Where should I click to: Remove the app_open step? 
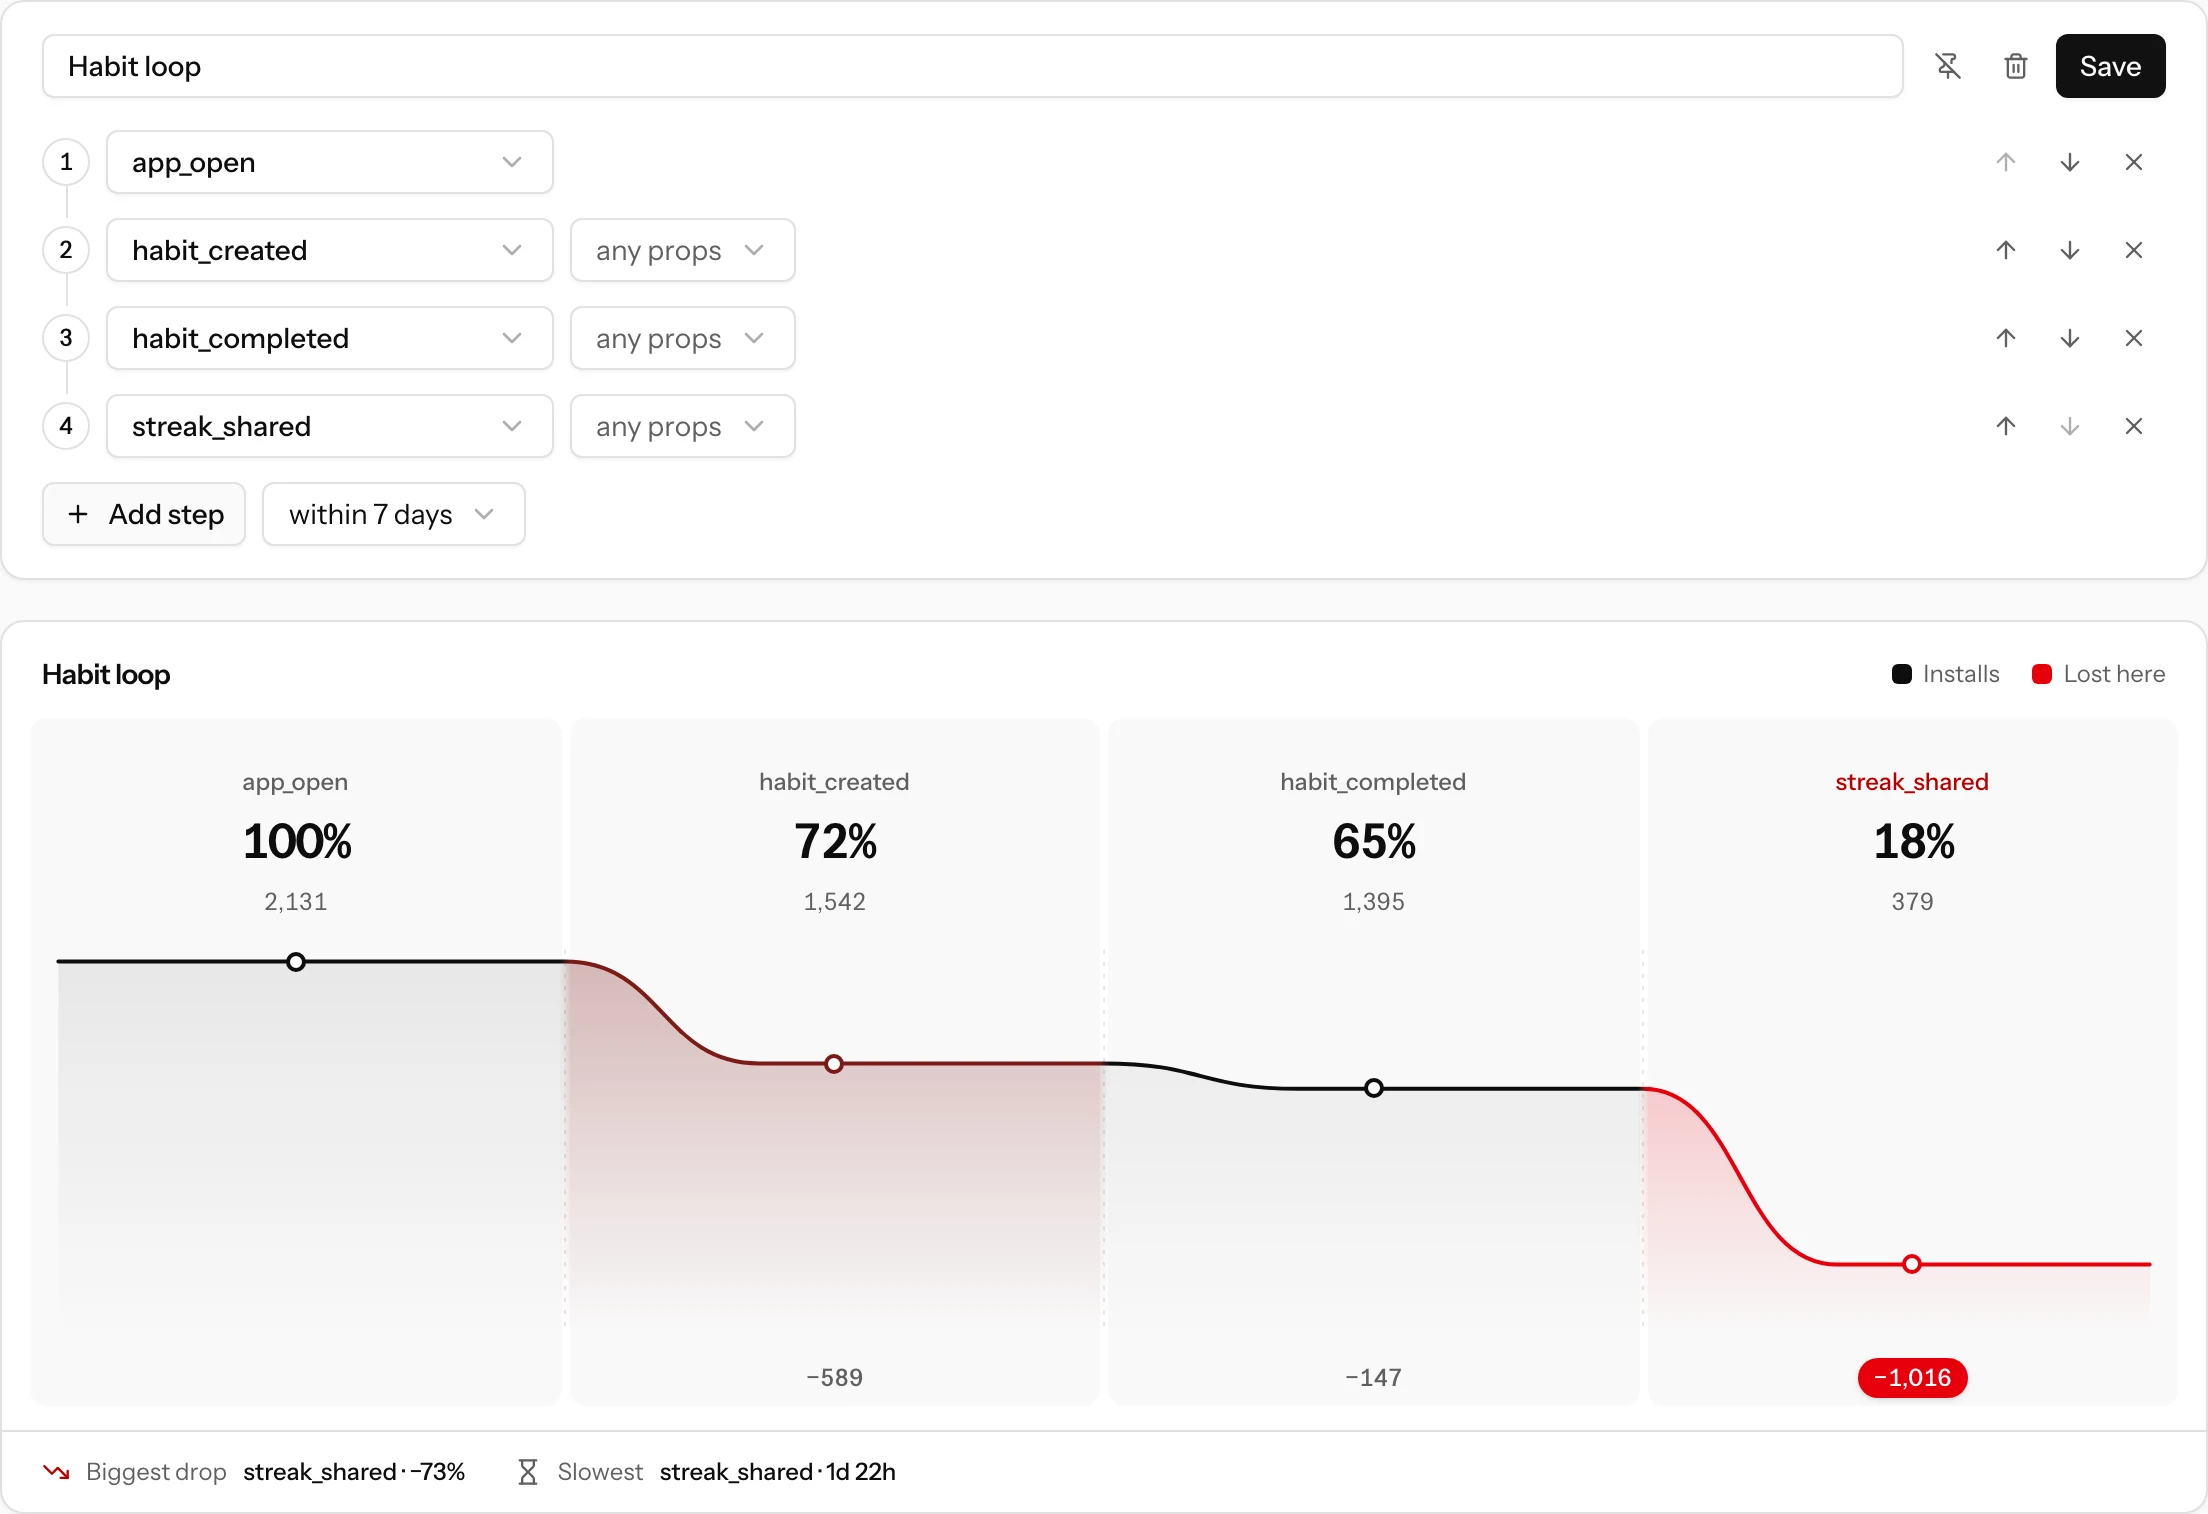(x=2134, y=162)
